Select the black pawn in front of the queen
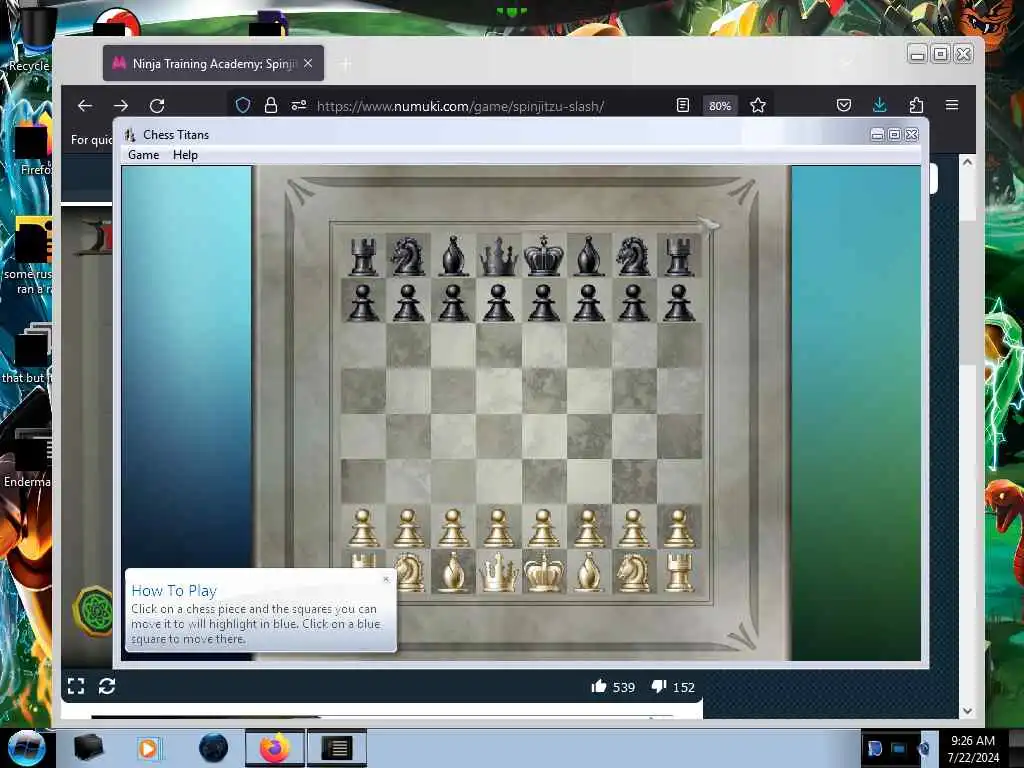Viewport: 1024px width, 768px height. point(498,302)
